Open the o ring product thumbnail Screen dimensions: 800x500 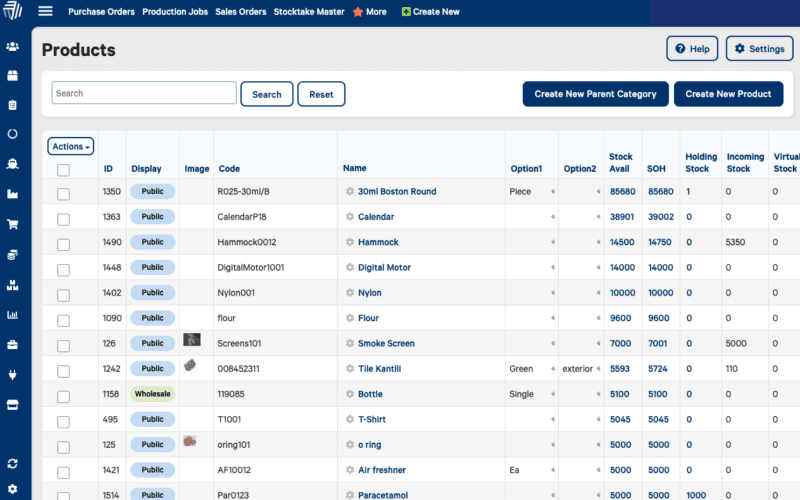tap(190, 441)
